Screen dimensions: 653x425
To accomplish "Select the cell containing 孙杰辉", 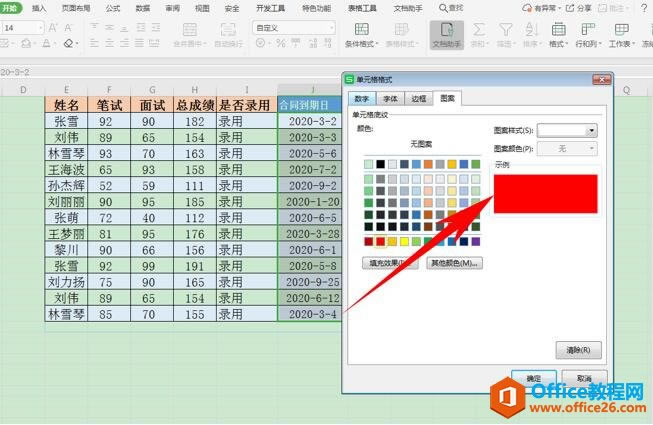I will pos(66,186).
